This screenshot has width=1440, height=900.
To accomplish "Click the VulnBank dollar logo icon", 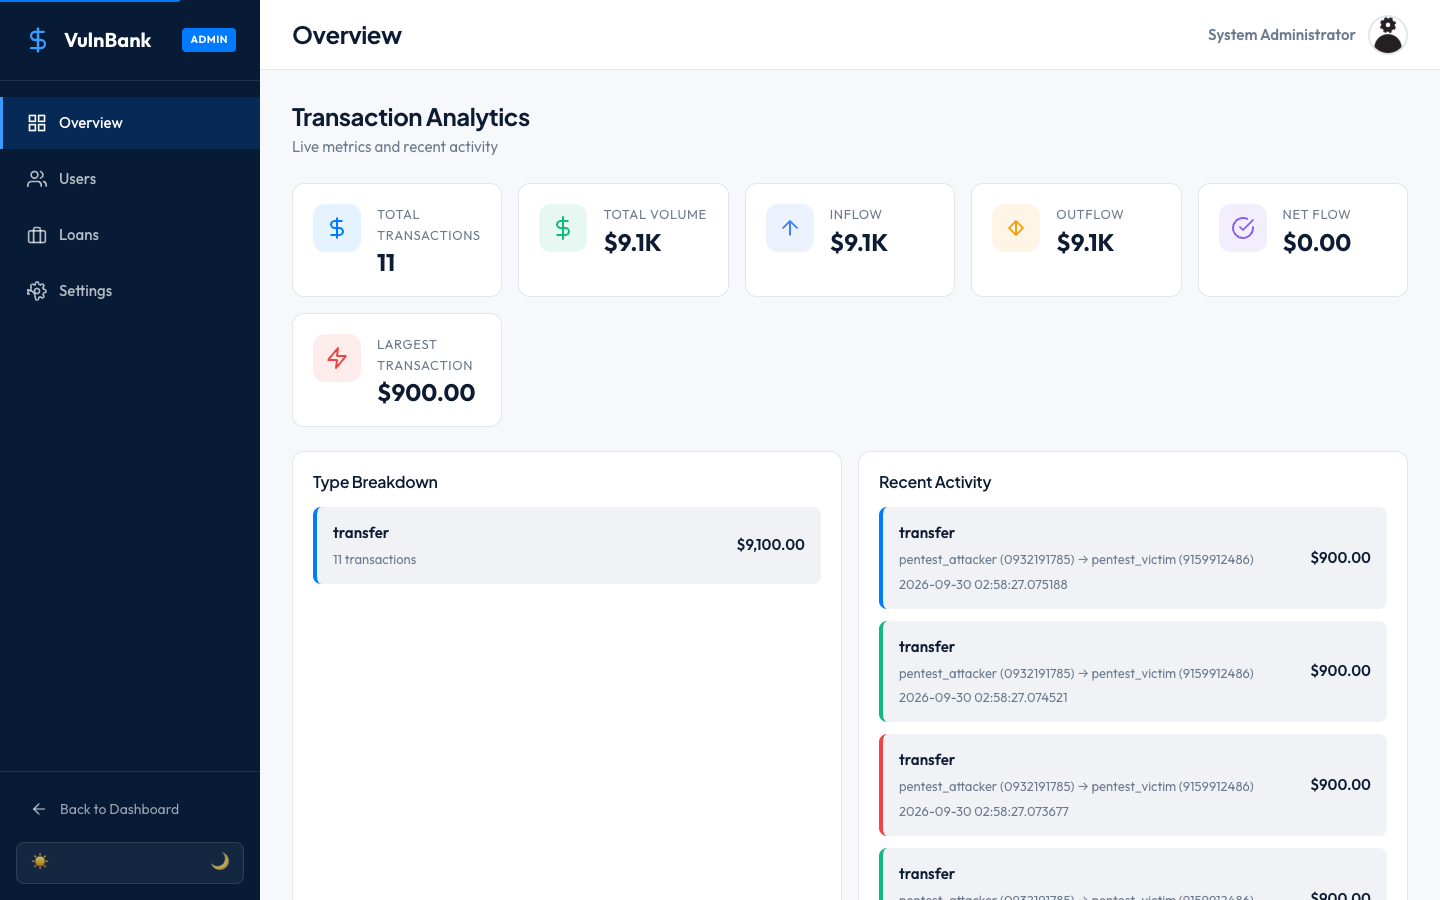I will click(x=38, y=40).
